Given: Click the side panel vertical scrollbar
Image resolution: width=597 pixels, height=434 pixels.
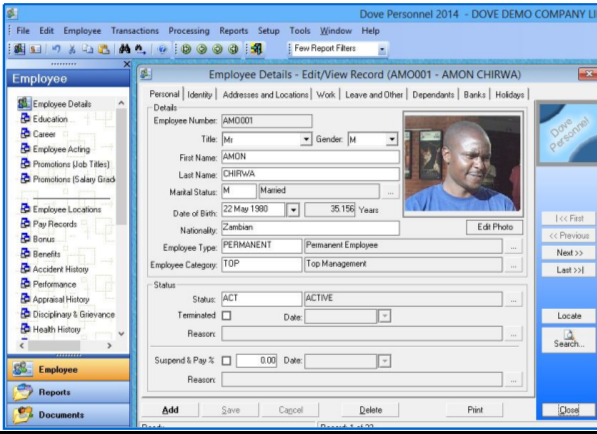Looking at the screenshot, I should click(121, 166).
